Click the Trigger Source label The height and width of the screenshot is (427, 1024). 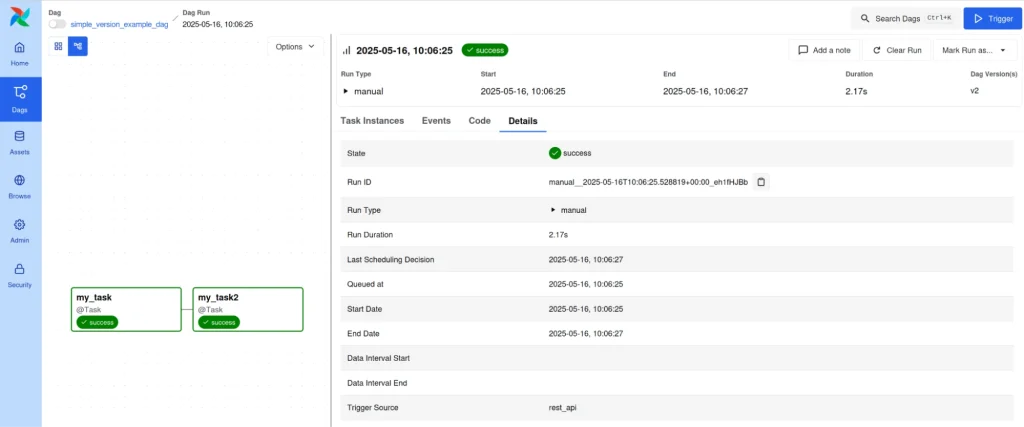tap(373, 407)
